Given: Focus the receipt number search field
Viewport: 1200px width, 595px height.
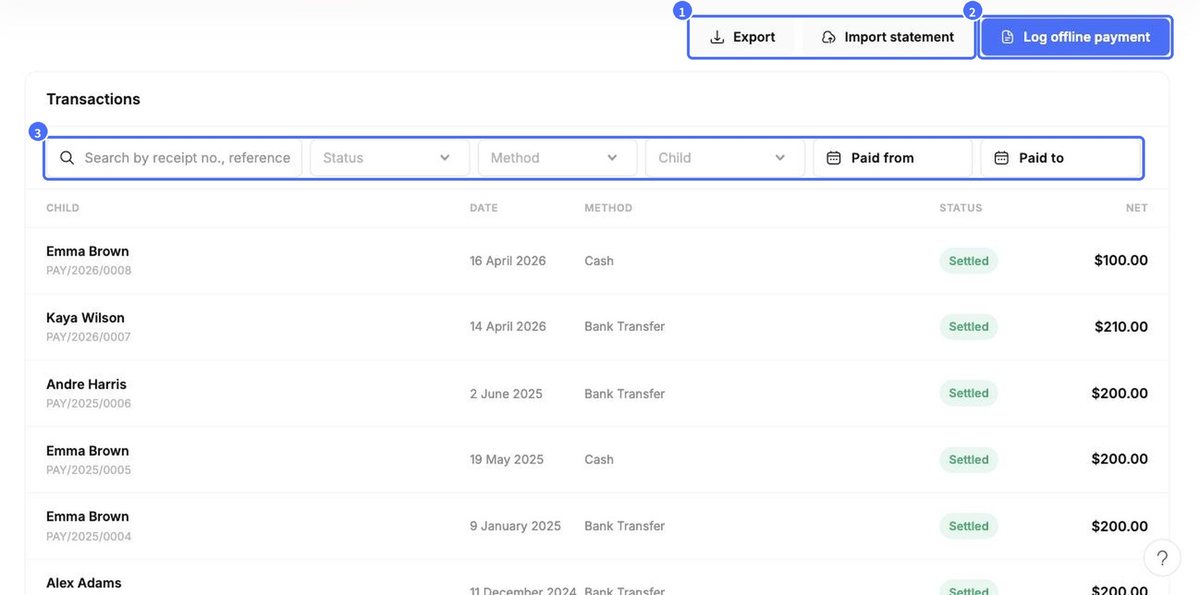Looking at the screenshot, I should tap(174, 158).
